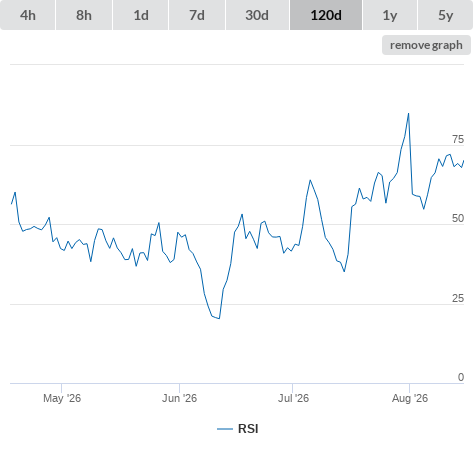The height and width of the screenshot is (455, 474).
Task: Click the Jul '26 axis label
Action: 293,398
